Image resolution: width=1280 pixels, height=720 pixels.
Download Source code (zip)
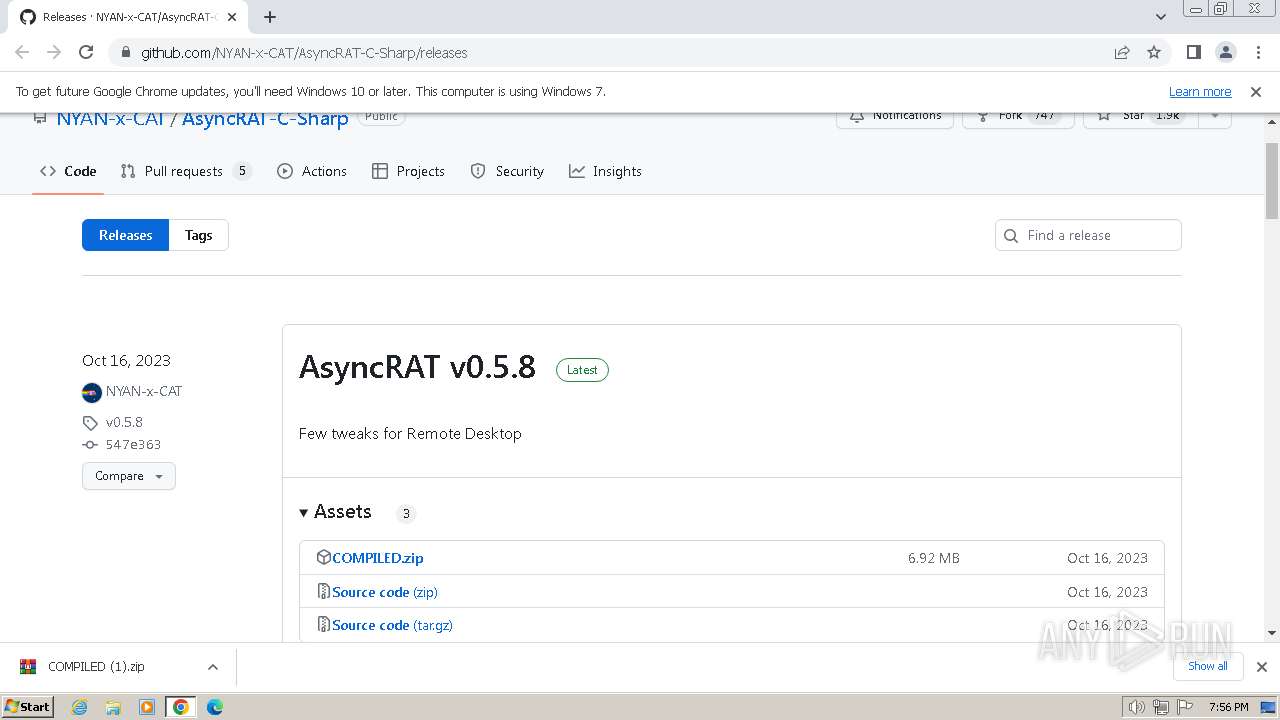pyautogui.click(x=385, y=592)
